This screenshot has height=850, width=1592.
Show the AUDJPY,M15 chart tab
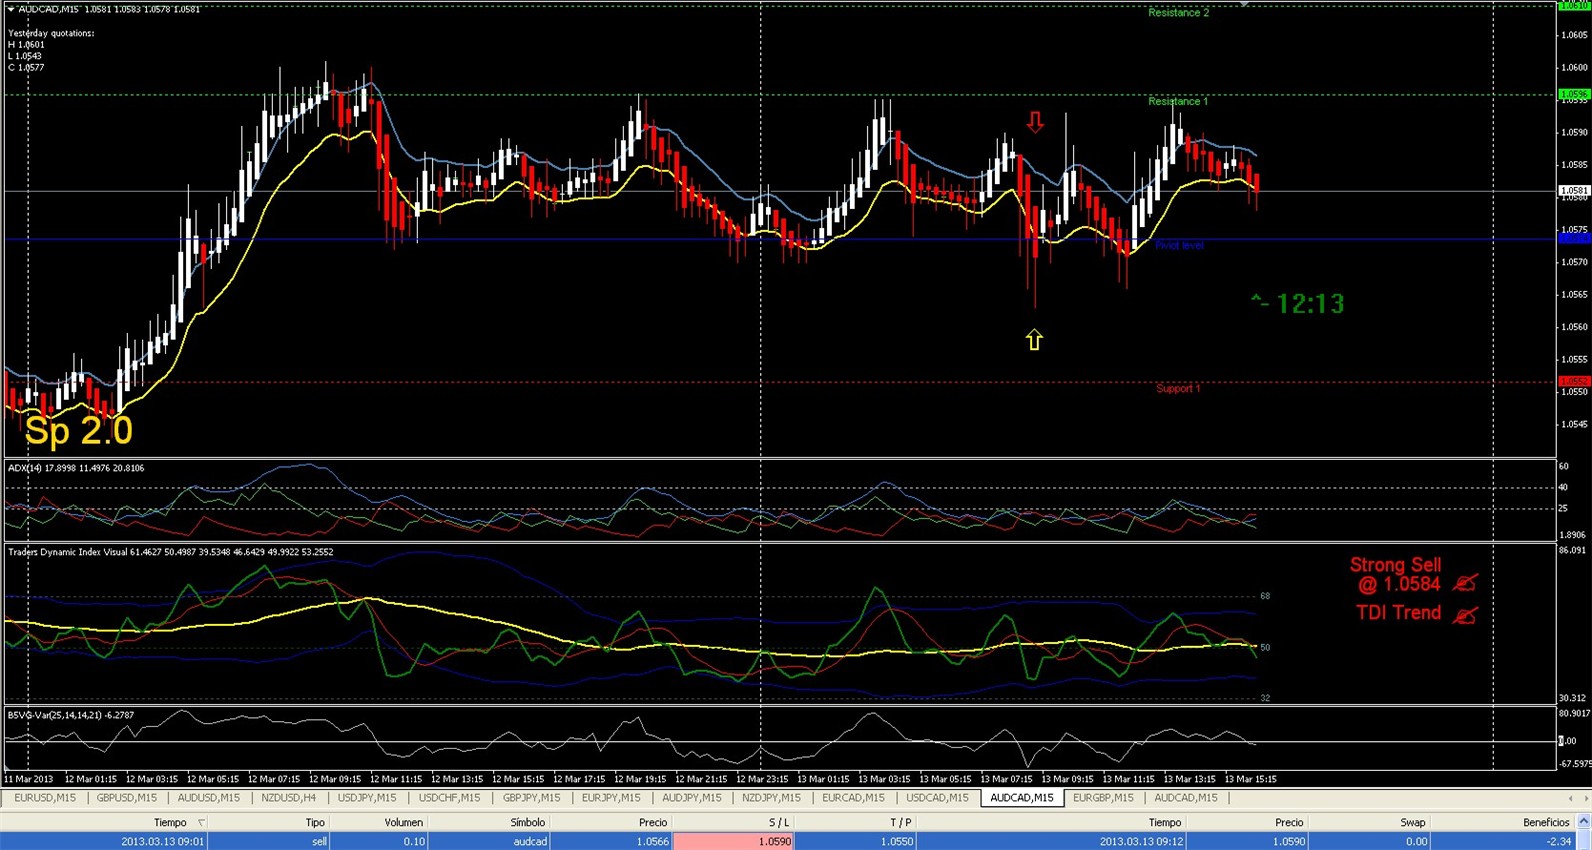[691, 798]
